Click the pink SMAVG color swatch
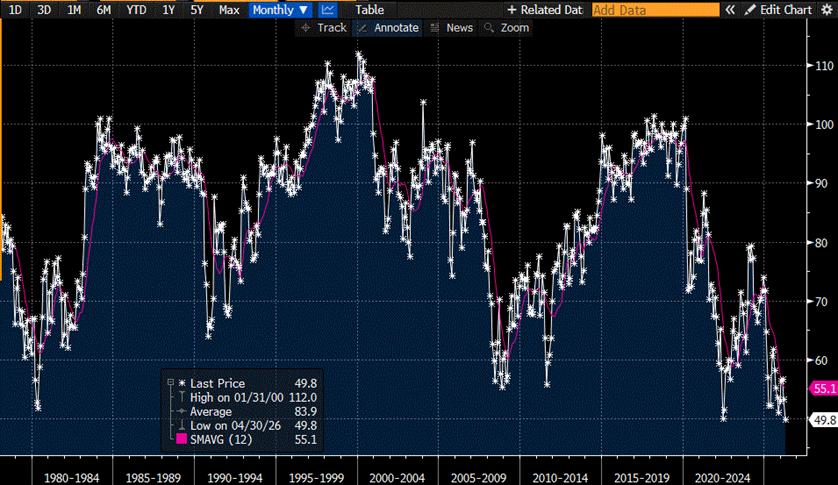This screenshot has width=838, height=485. click(x=181, y=438)
